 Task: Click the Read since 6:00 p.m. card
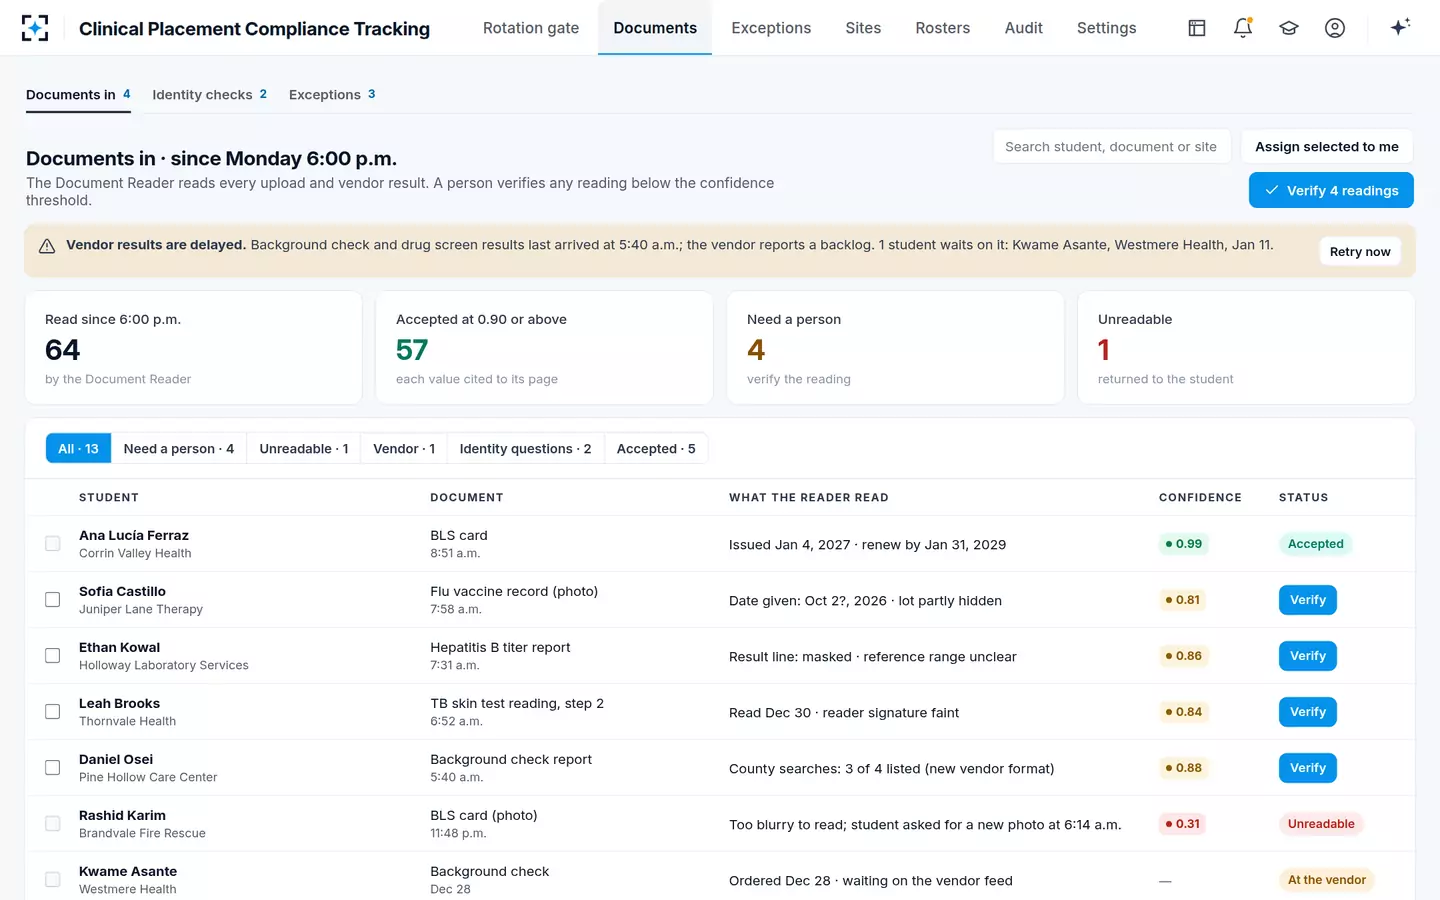tap(193, 348)
